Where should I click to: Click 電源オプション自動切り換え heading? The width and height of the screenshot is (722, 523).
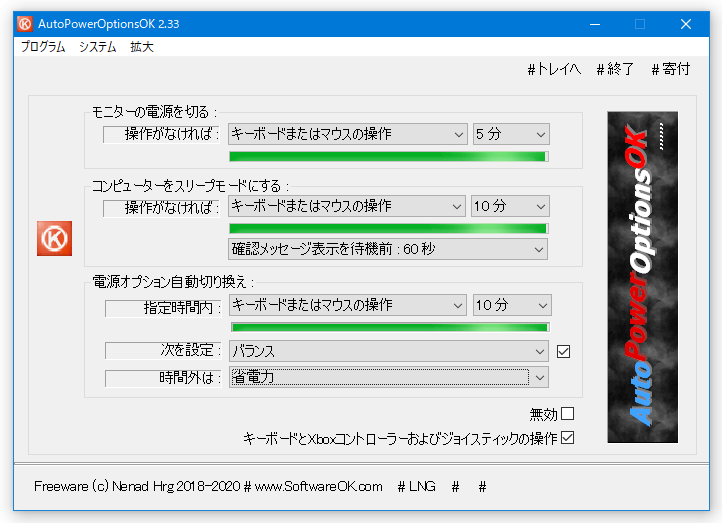click(173, 281)
